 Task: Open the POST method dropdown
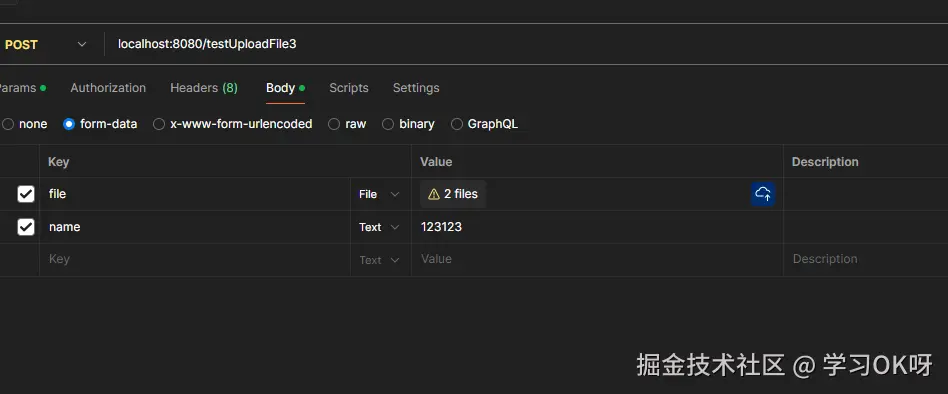[46, 45]
